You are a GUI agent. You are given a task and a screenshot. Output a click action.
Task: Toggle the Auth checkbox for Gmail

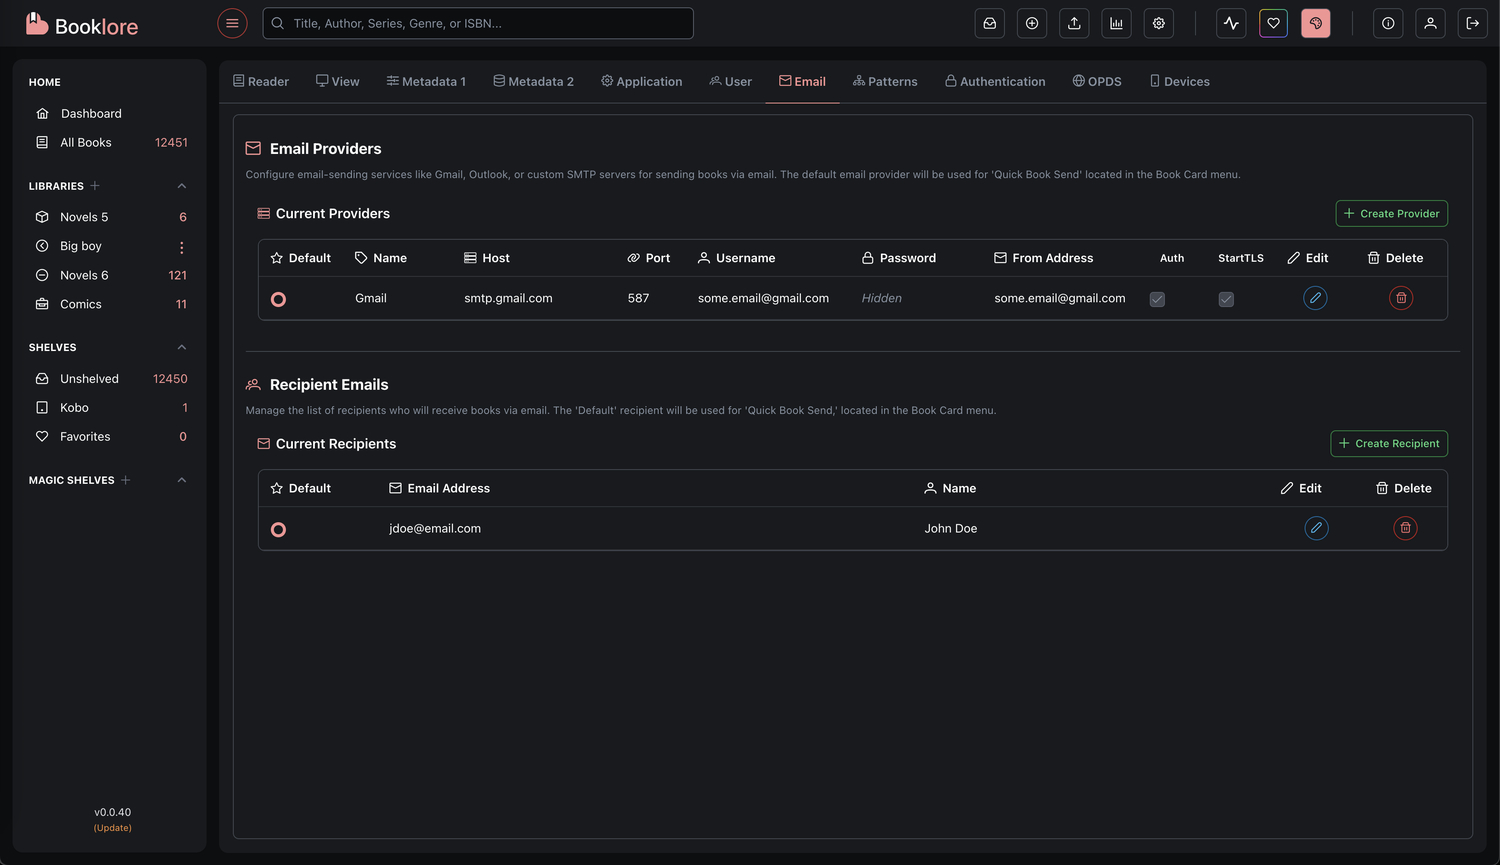[1157, 299]
